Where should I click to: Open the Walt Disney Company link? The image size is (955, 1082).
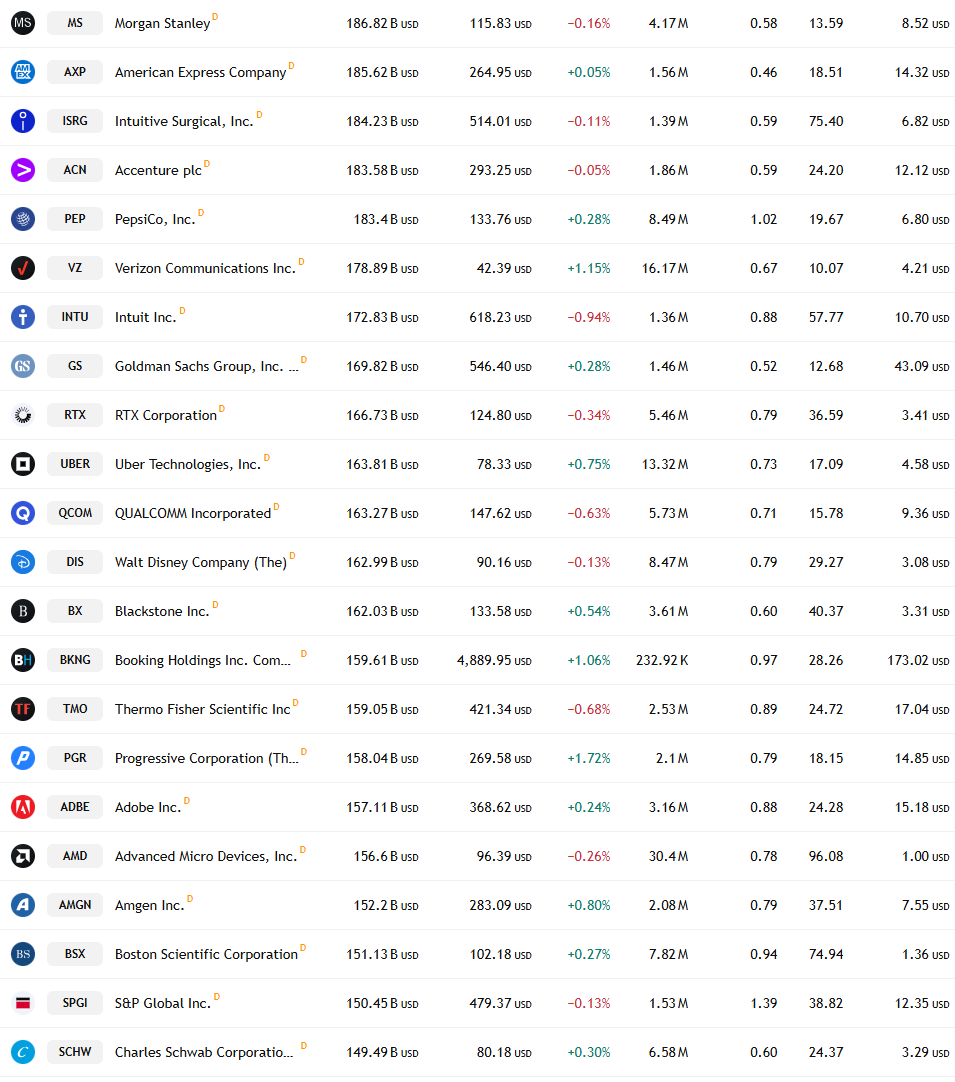pos(200,562)
